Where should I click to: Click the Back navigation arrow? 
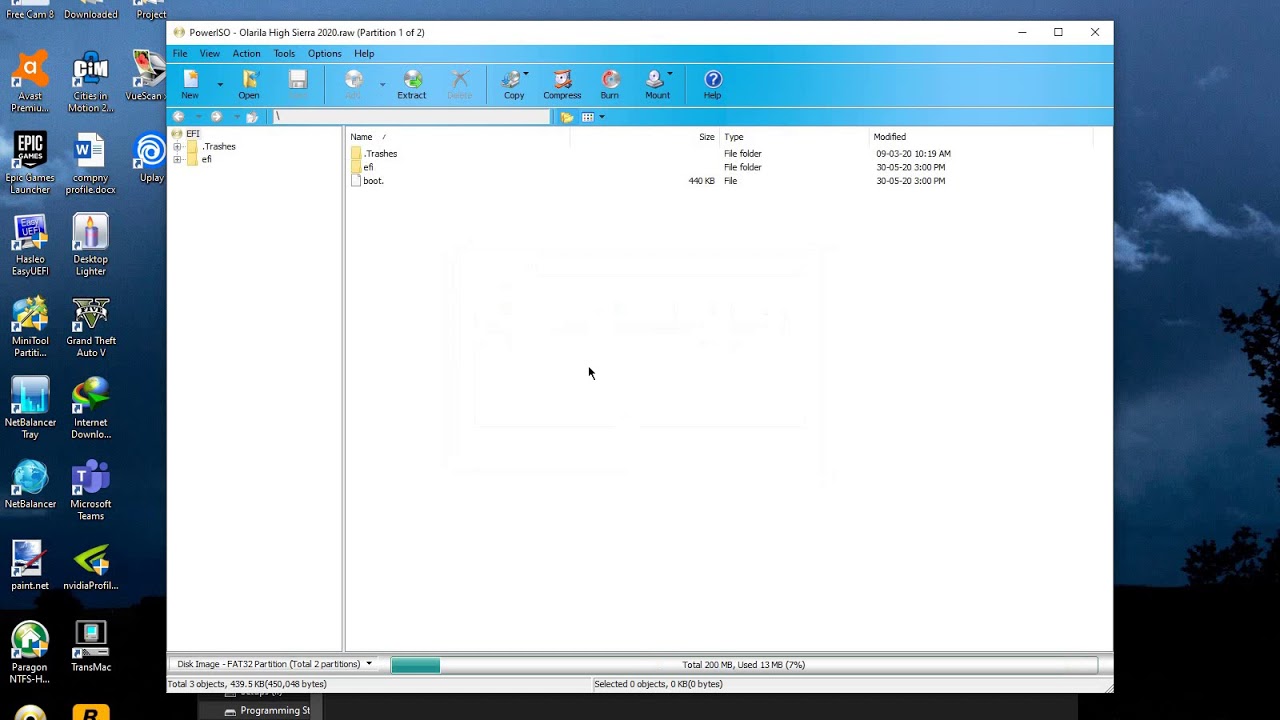178,117
